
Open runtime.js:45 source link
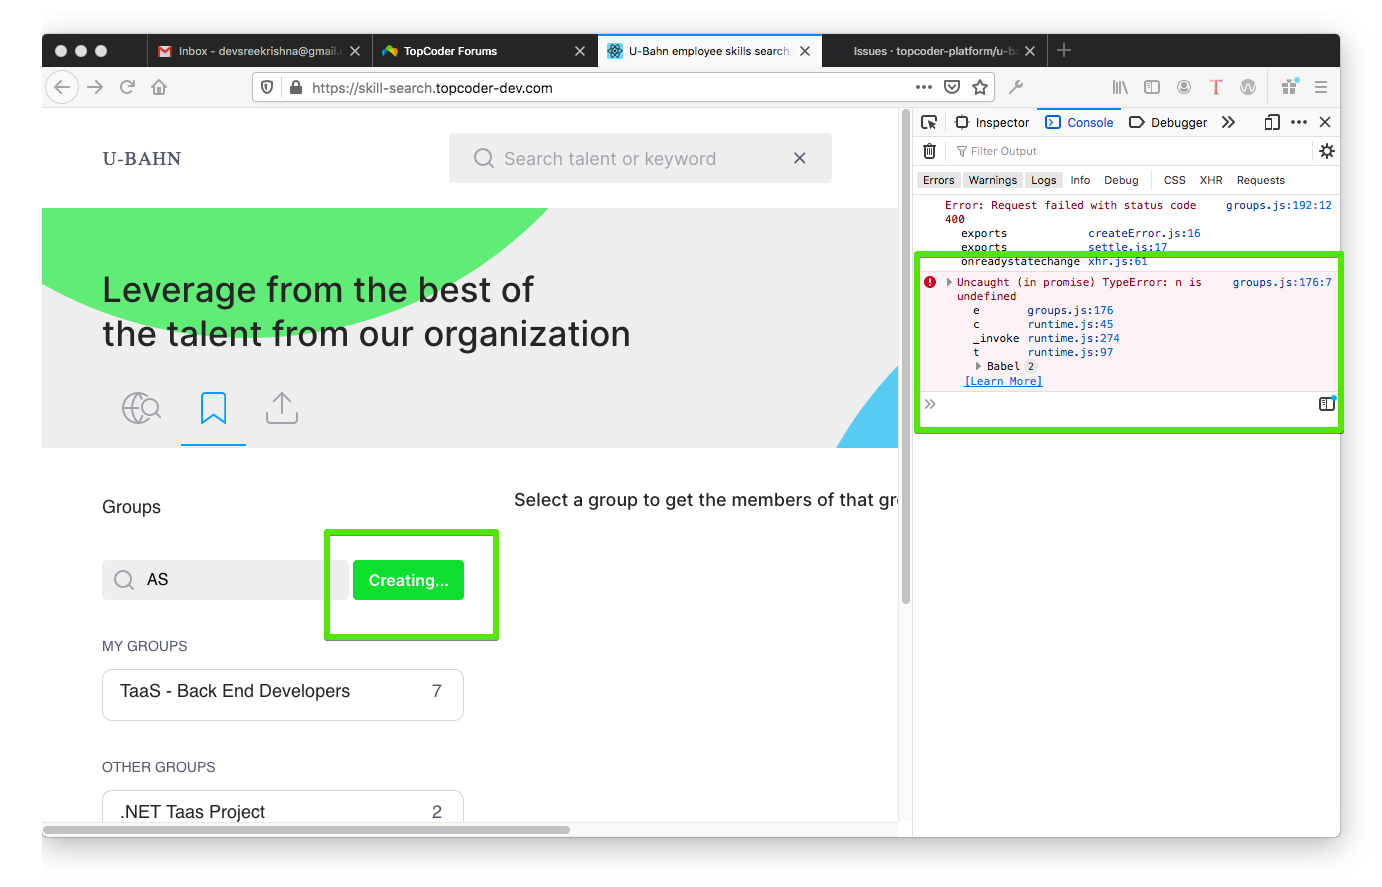coord(1070,324)
